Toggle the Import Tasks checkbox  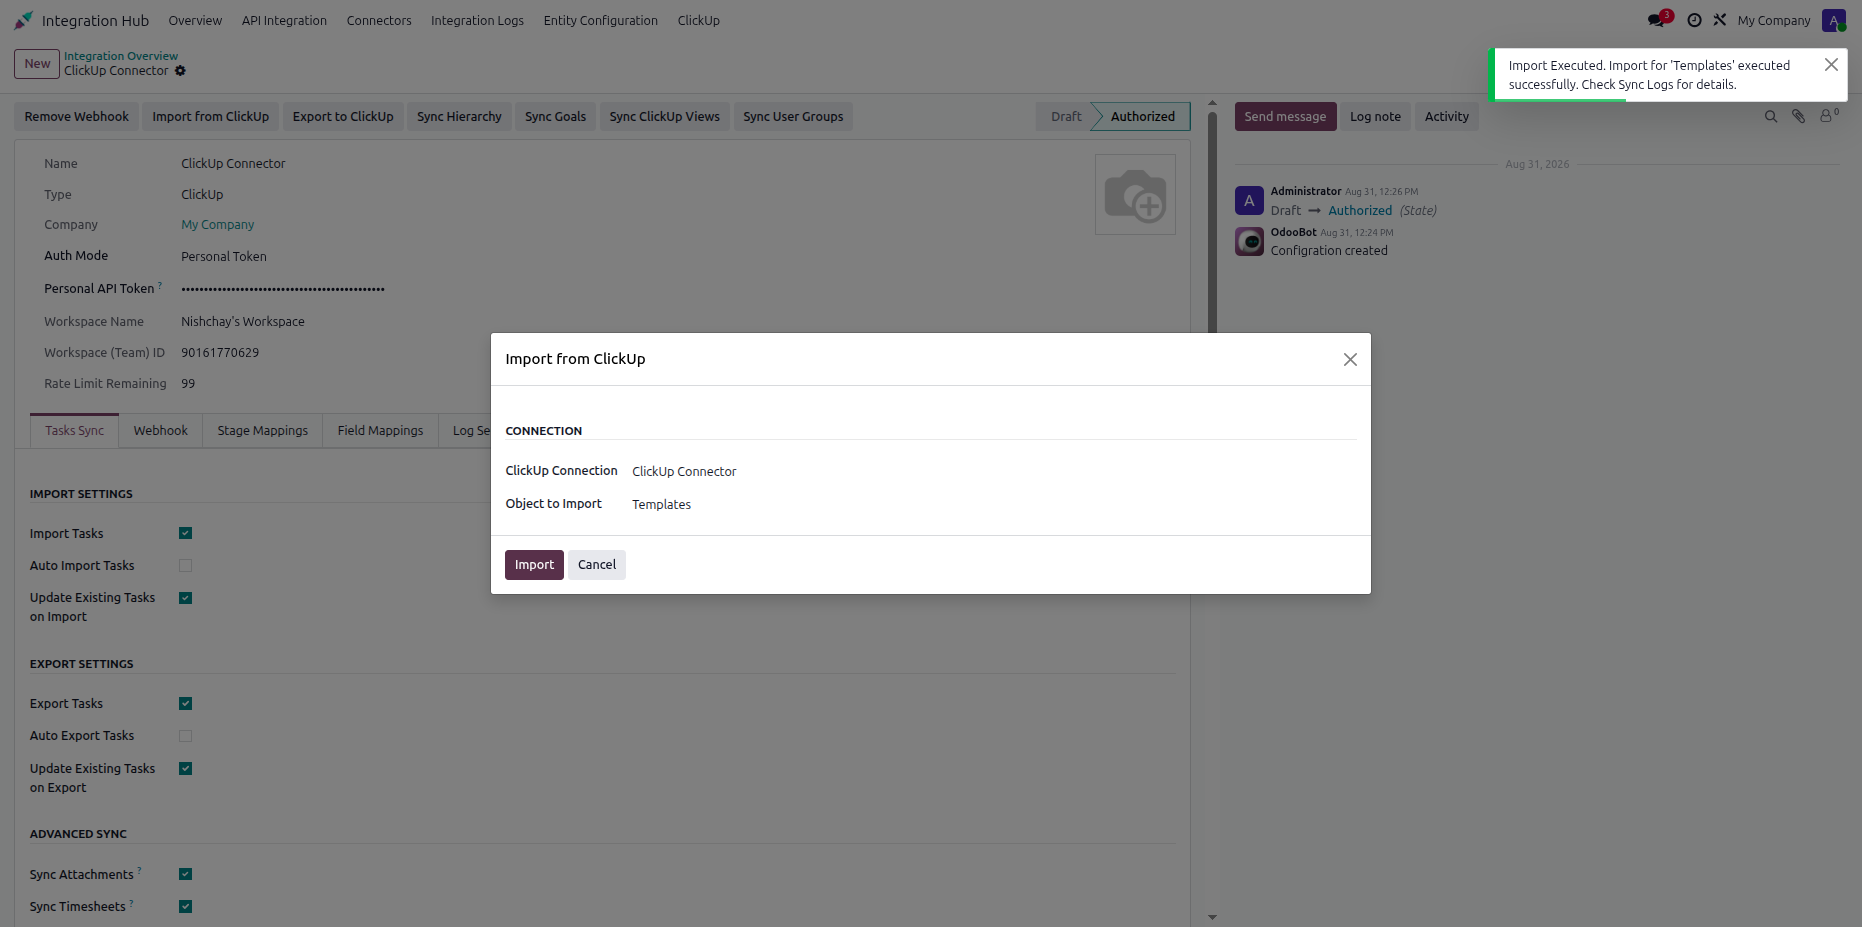click(185, 533)
